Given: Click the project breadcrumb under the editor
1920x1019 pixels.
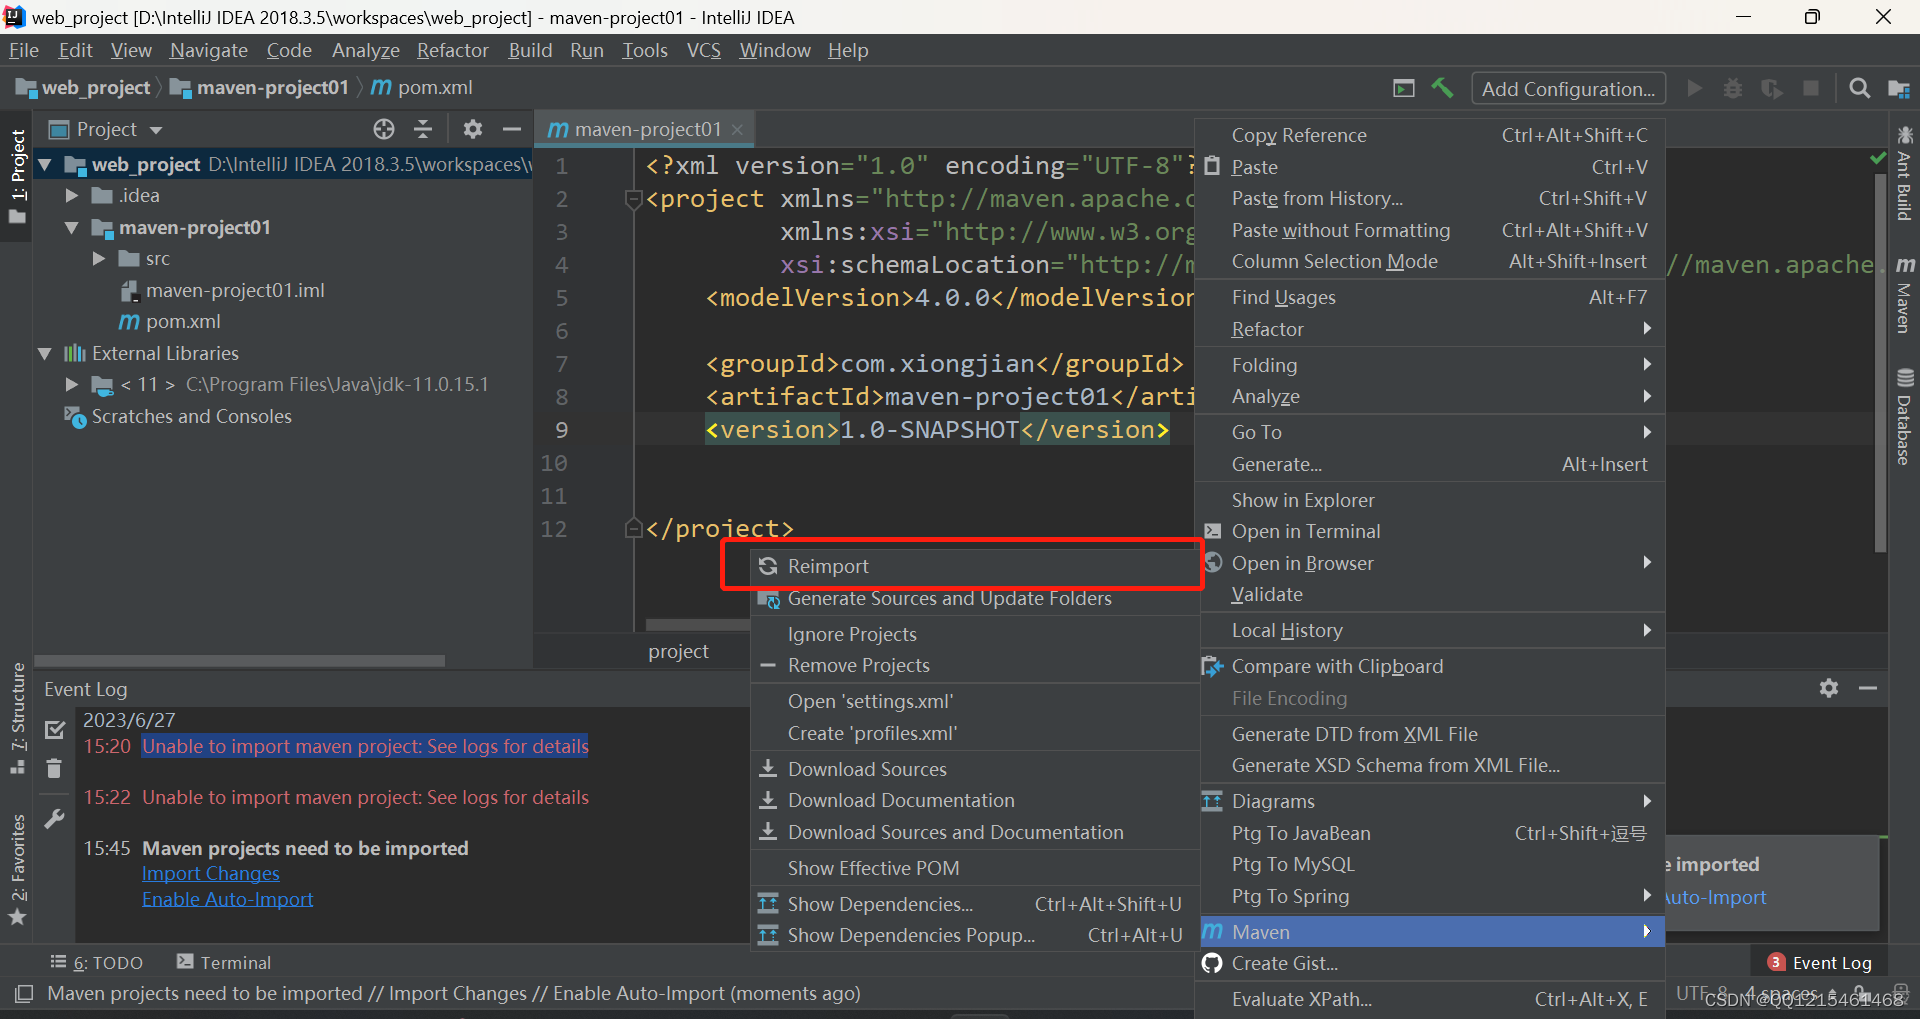Looking at the screenshot, I should 678,651.
